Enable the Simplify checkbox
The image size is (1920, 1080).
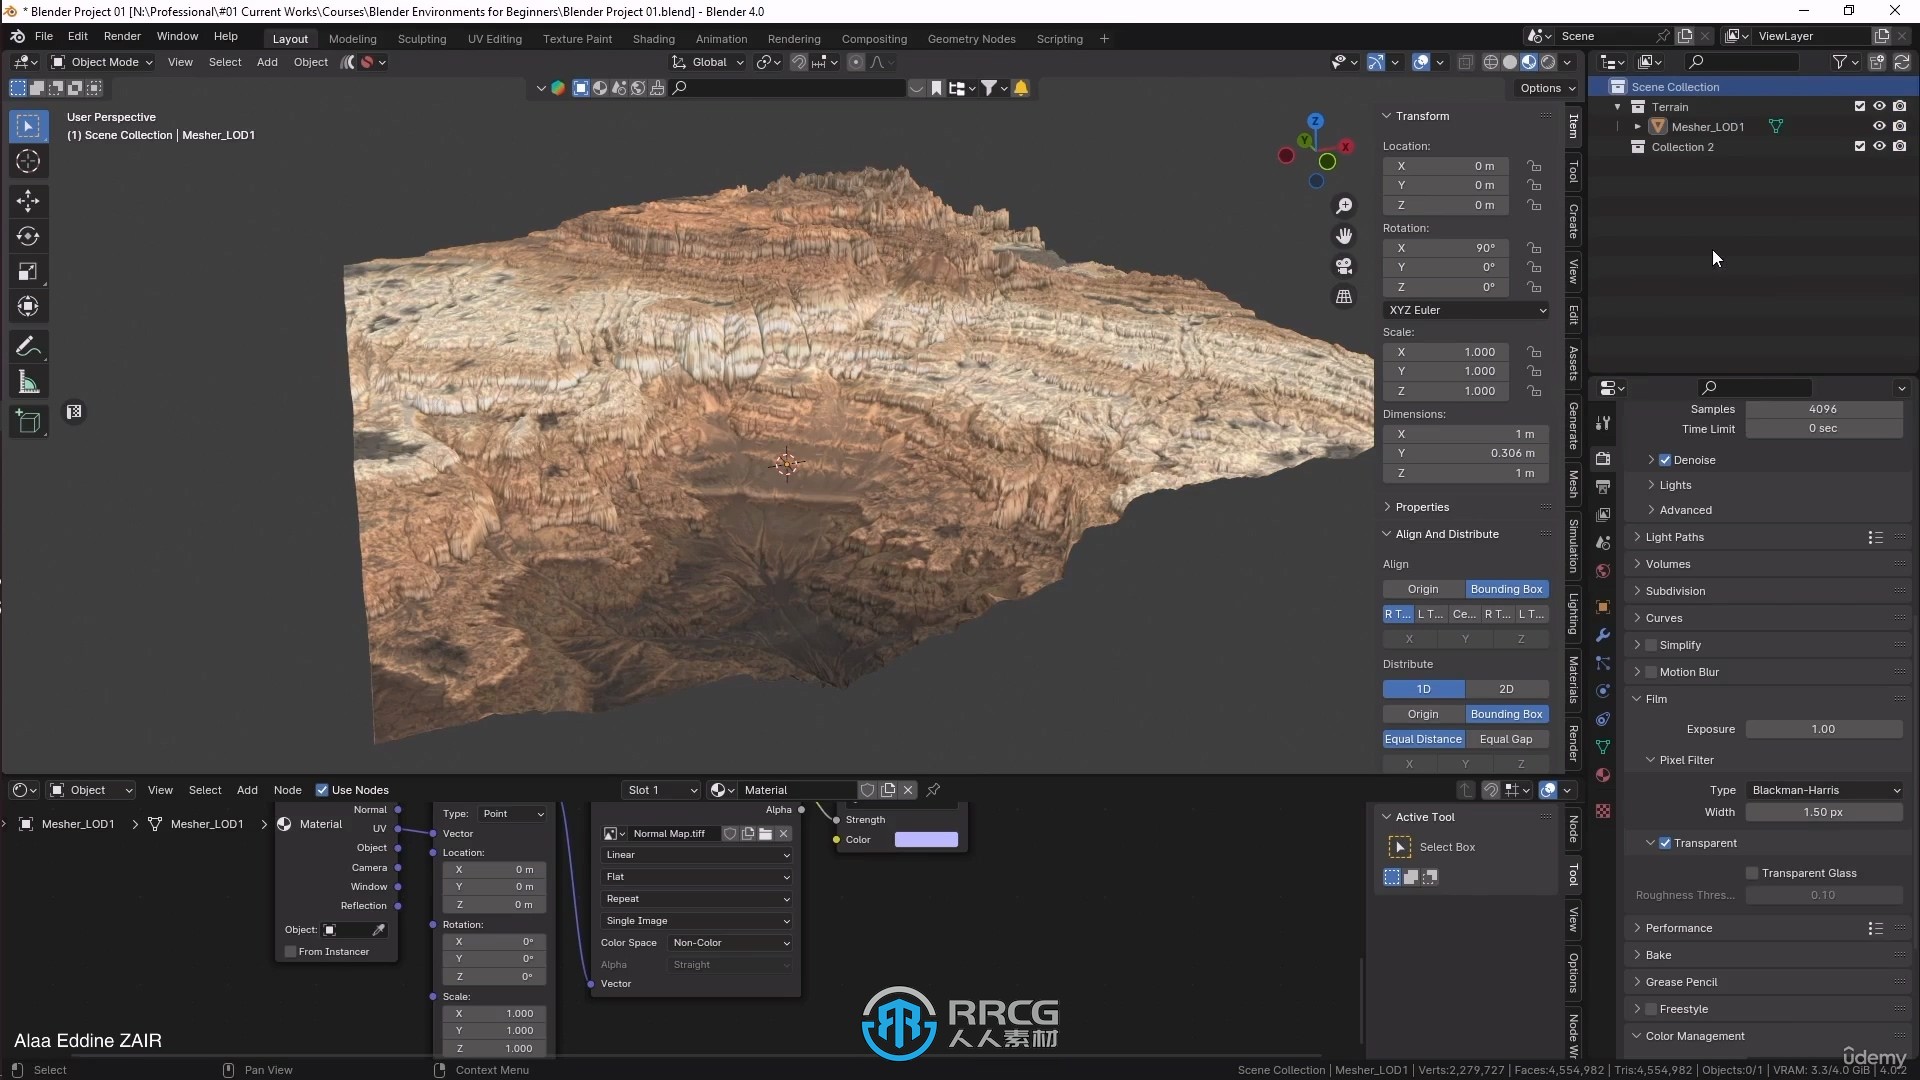1651,645
